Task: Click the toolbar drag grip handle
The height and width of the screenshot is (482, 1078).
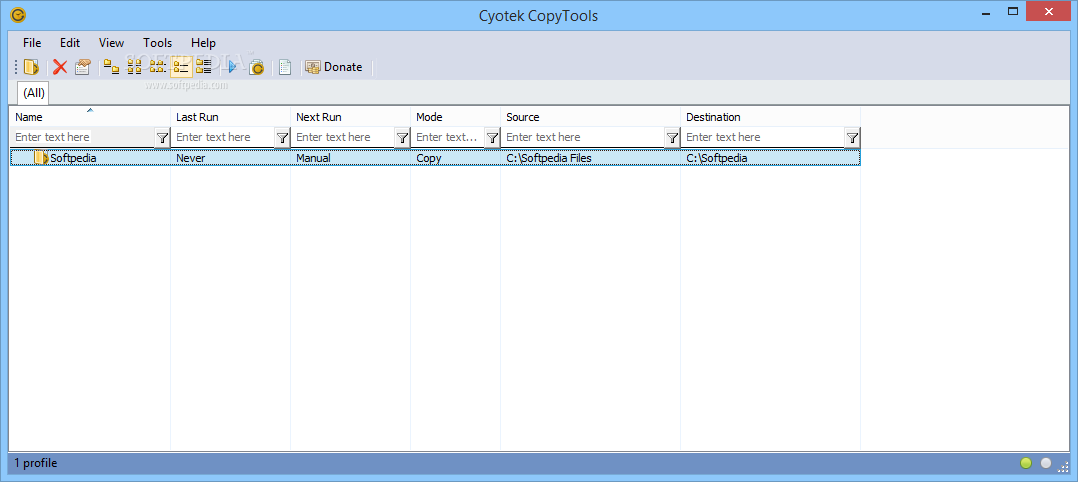Action: click(x=16, y=67)
